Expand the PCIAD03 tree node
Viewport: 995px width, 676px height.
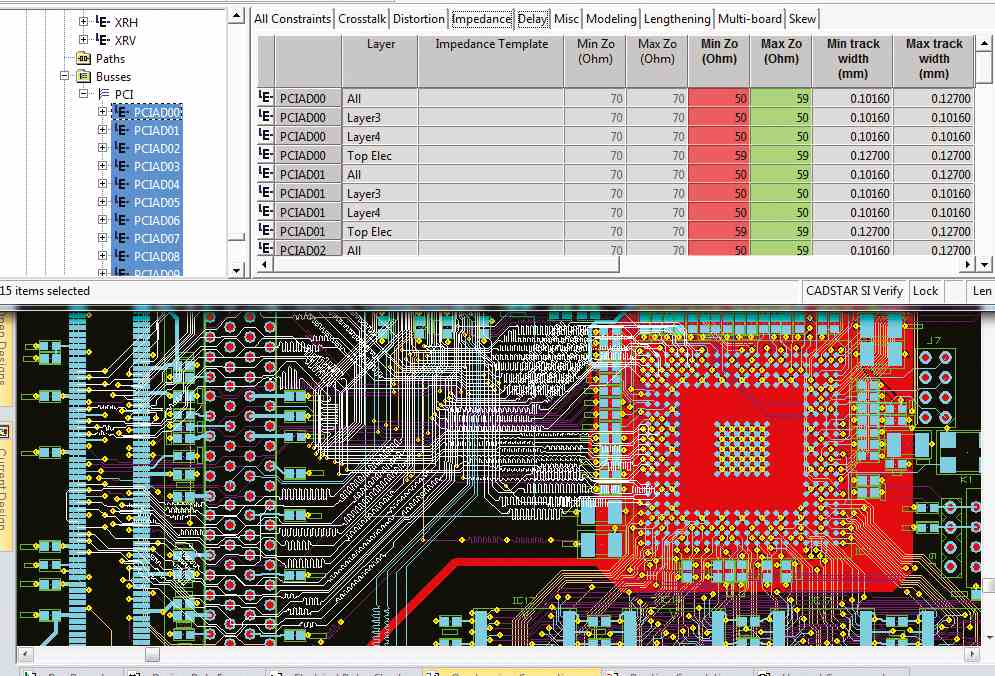point(102,166)
